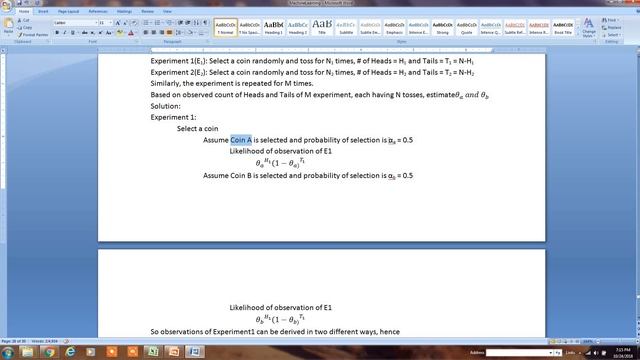Apply the Strong style

442,28
